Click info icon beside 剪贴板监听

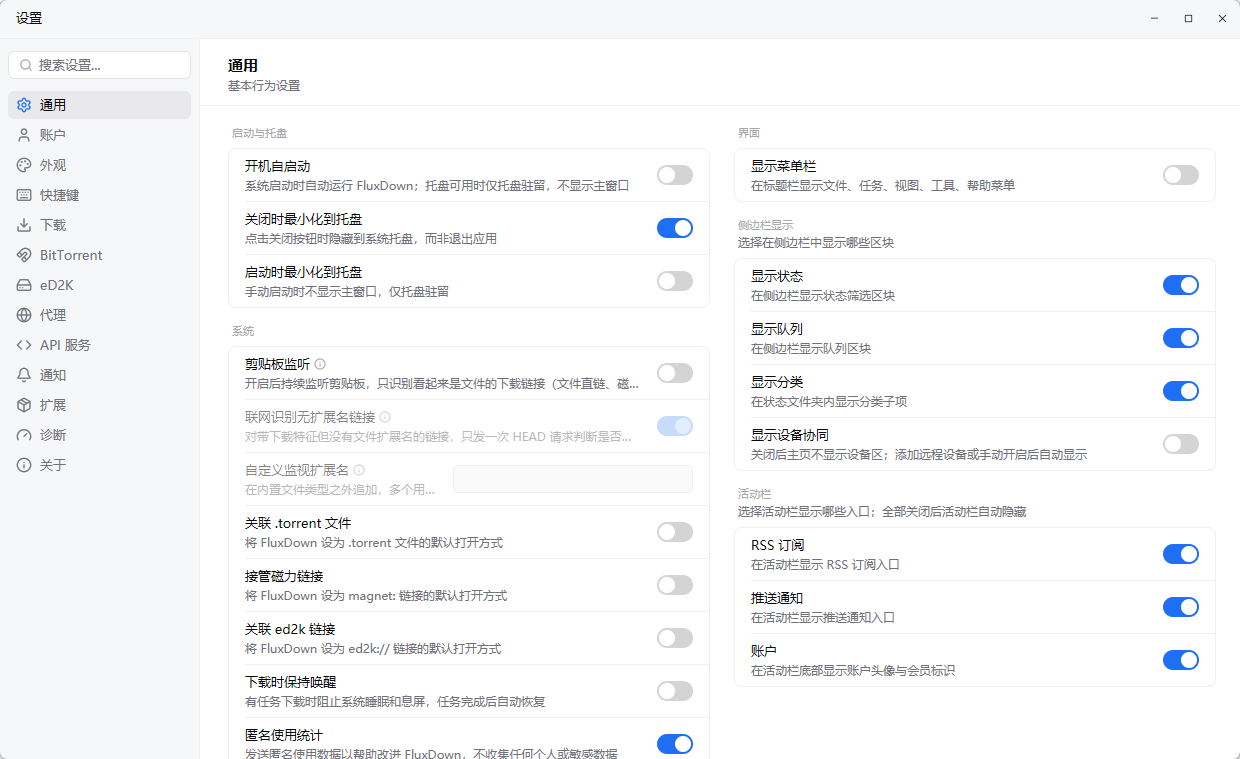pos(321,364)
